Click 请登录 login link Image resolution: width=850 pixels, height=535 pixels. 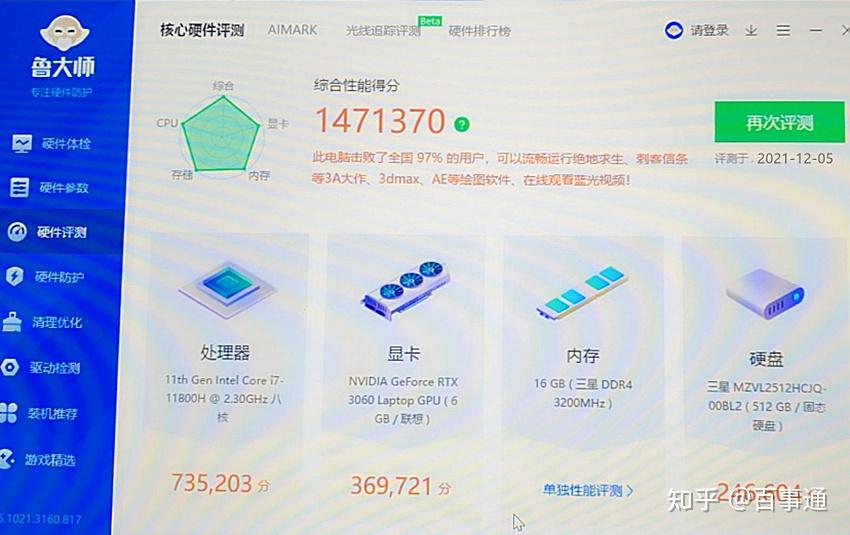(709, 30)
